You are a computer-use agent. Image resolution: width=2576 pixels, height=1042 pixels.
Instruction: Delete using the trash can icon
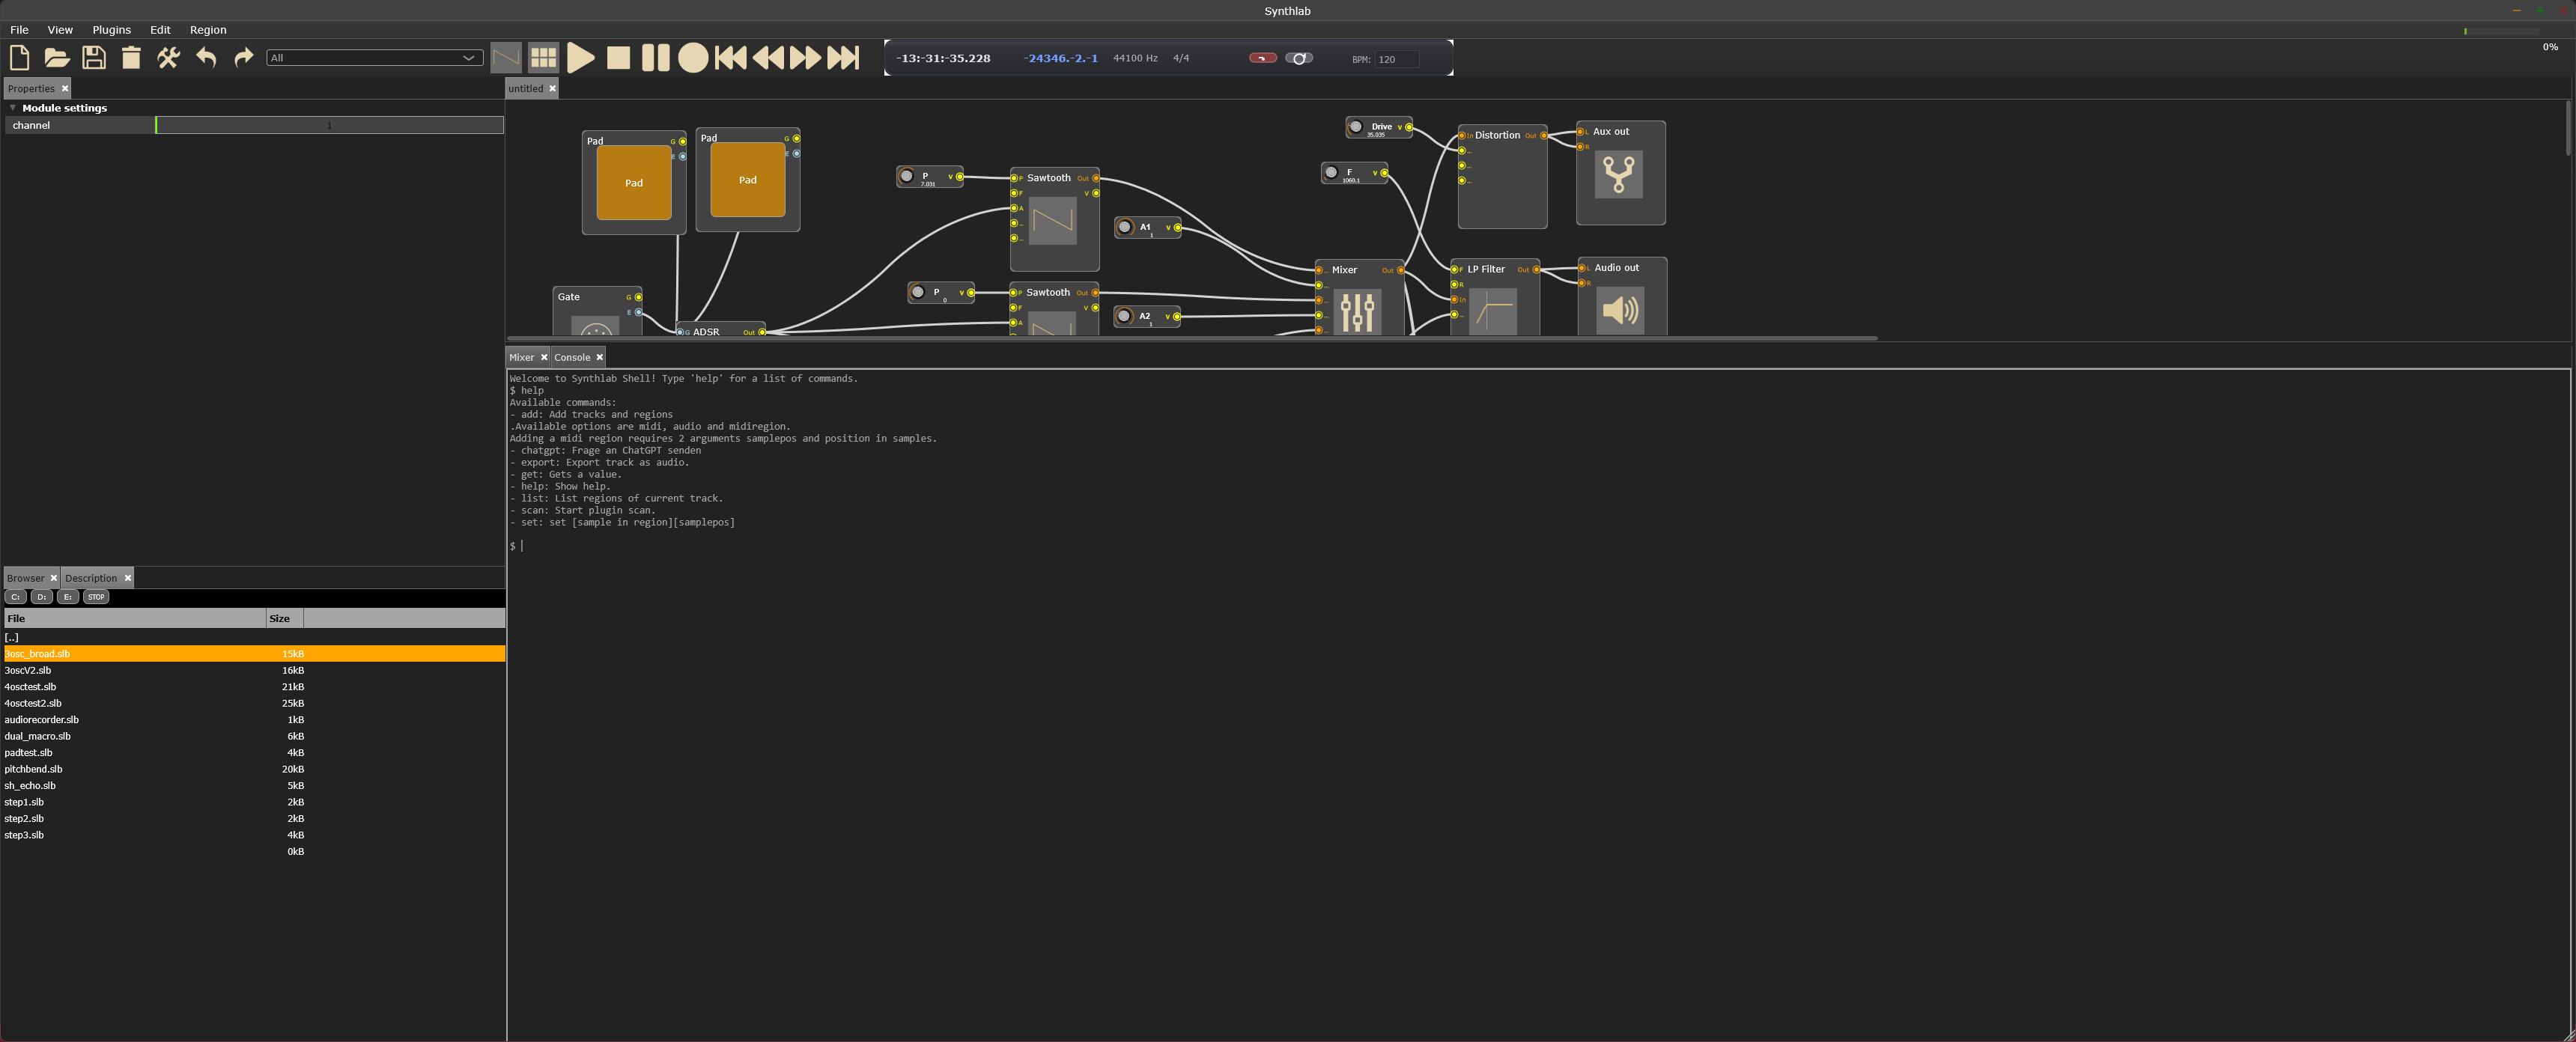tap(131, 58)
